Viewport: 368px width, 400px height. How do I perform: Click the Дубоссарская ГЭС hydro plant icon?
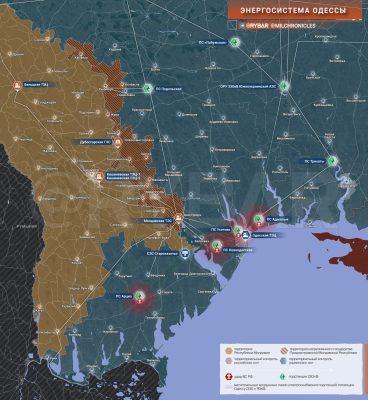pos(117,142)
